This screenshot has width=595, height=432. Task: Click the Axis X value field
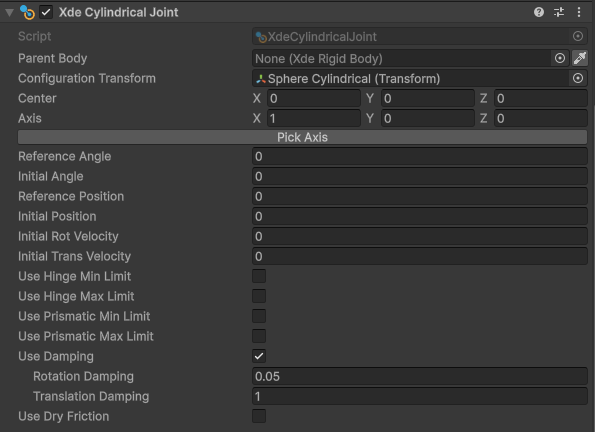click(x=314, y=118)
